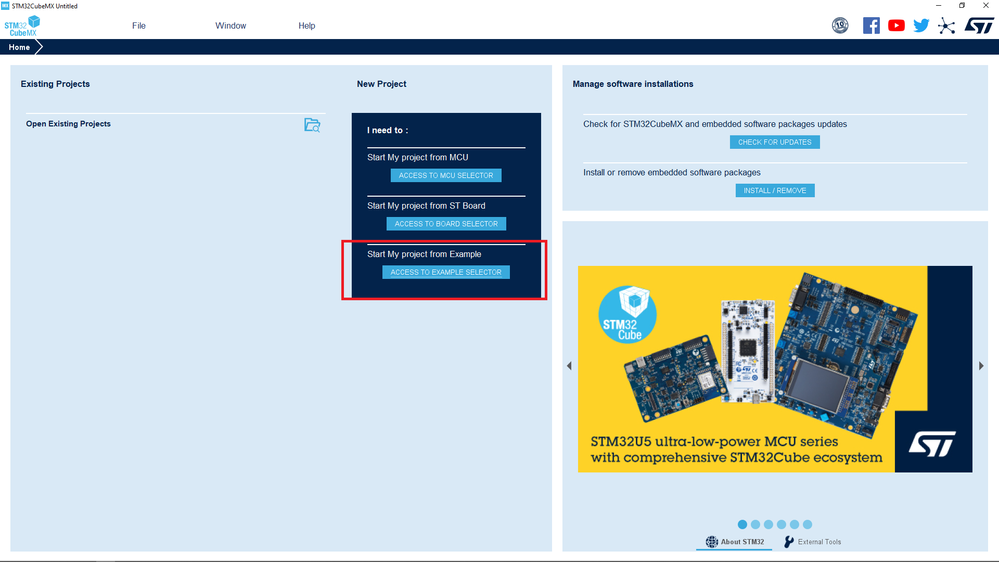The width and height of the screenshot is (999, 576).
Task: Restore down the STM32CubeMX window
Action: click(962, 6)
